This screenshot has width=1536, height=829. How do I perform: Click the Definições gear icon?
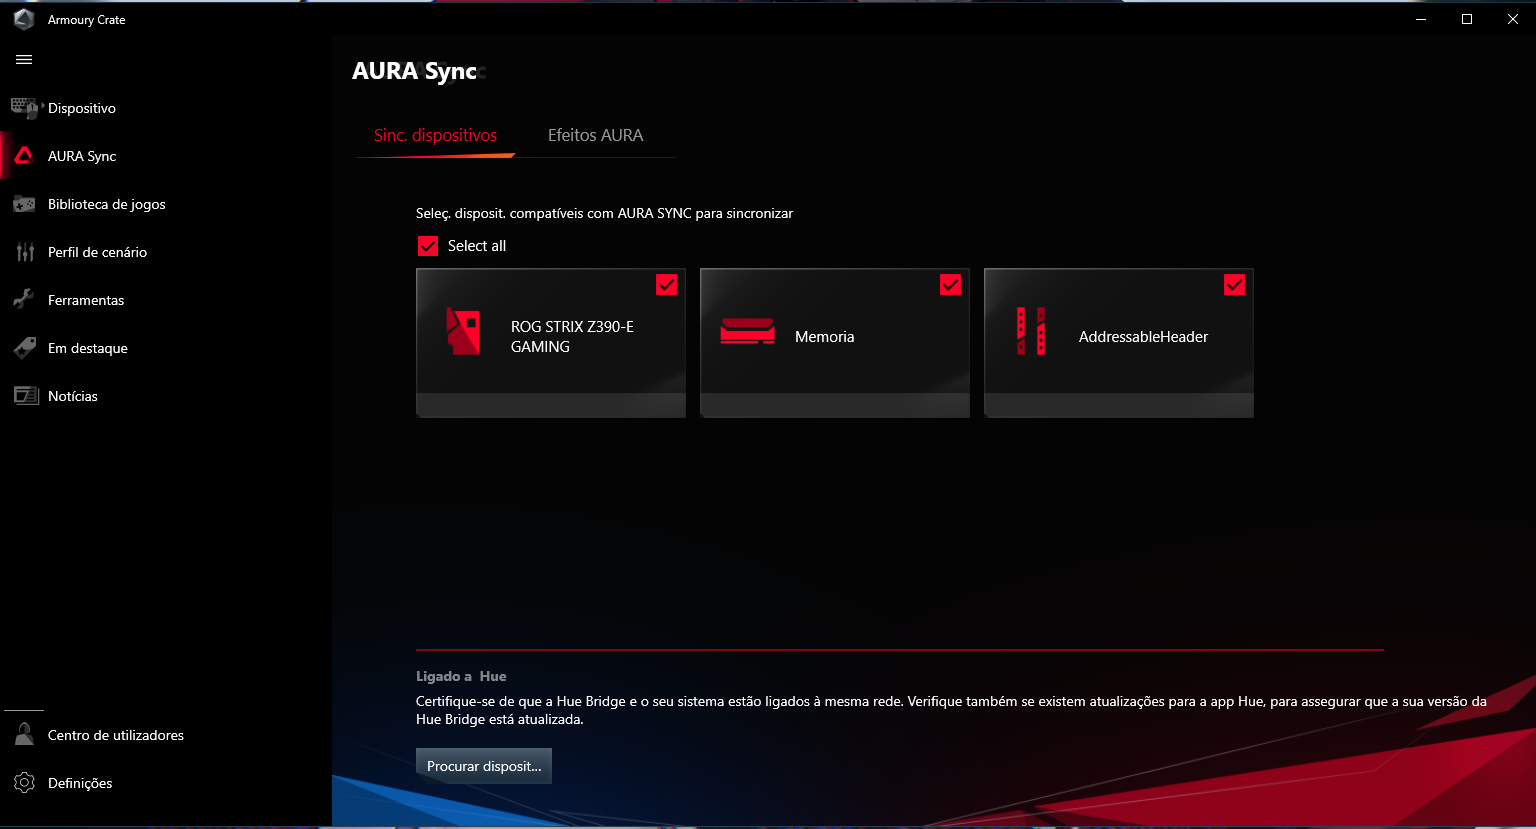(x=24, y=783)
